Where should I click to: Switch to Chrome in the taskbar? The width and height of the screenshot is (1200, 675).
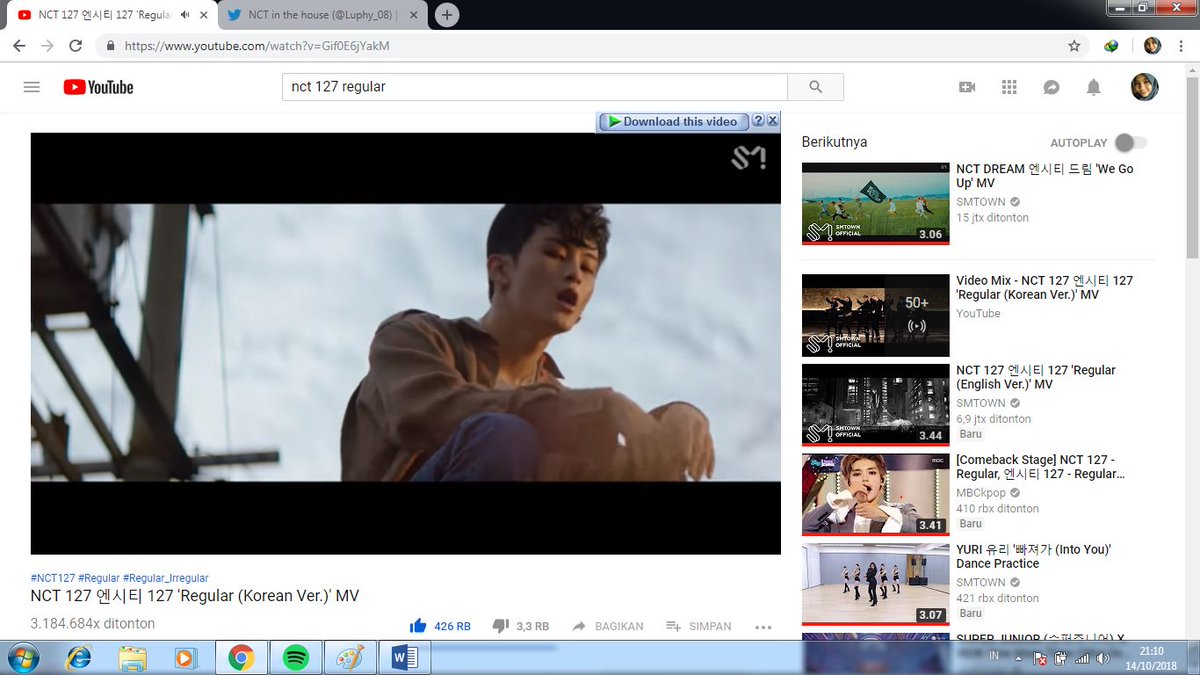(x=240, y=657)
